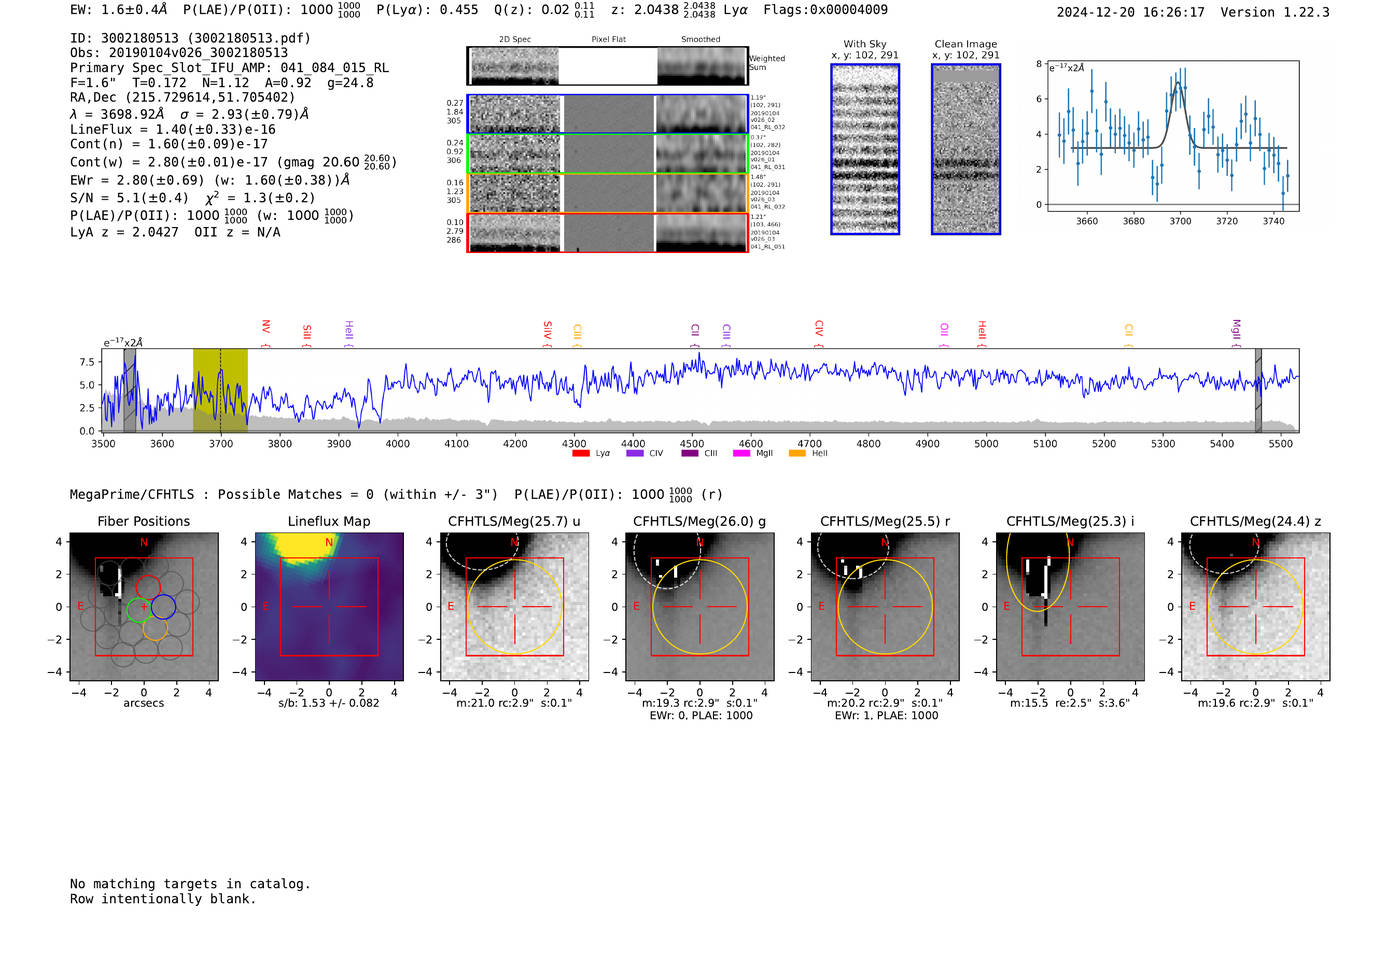
Task: Click the s/b: 1.53 +/- 0.082 caption
Action: (x=329, y=703)
